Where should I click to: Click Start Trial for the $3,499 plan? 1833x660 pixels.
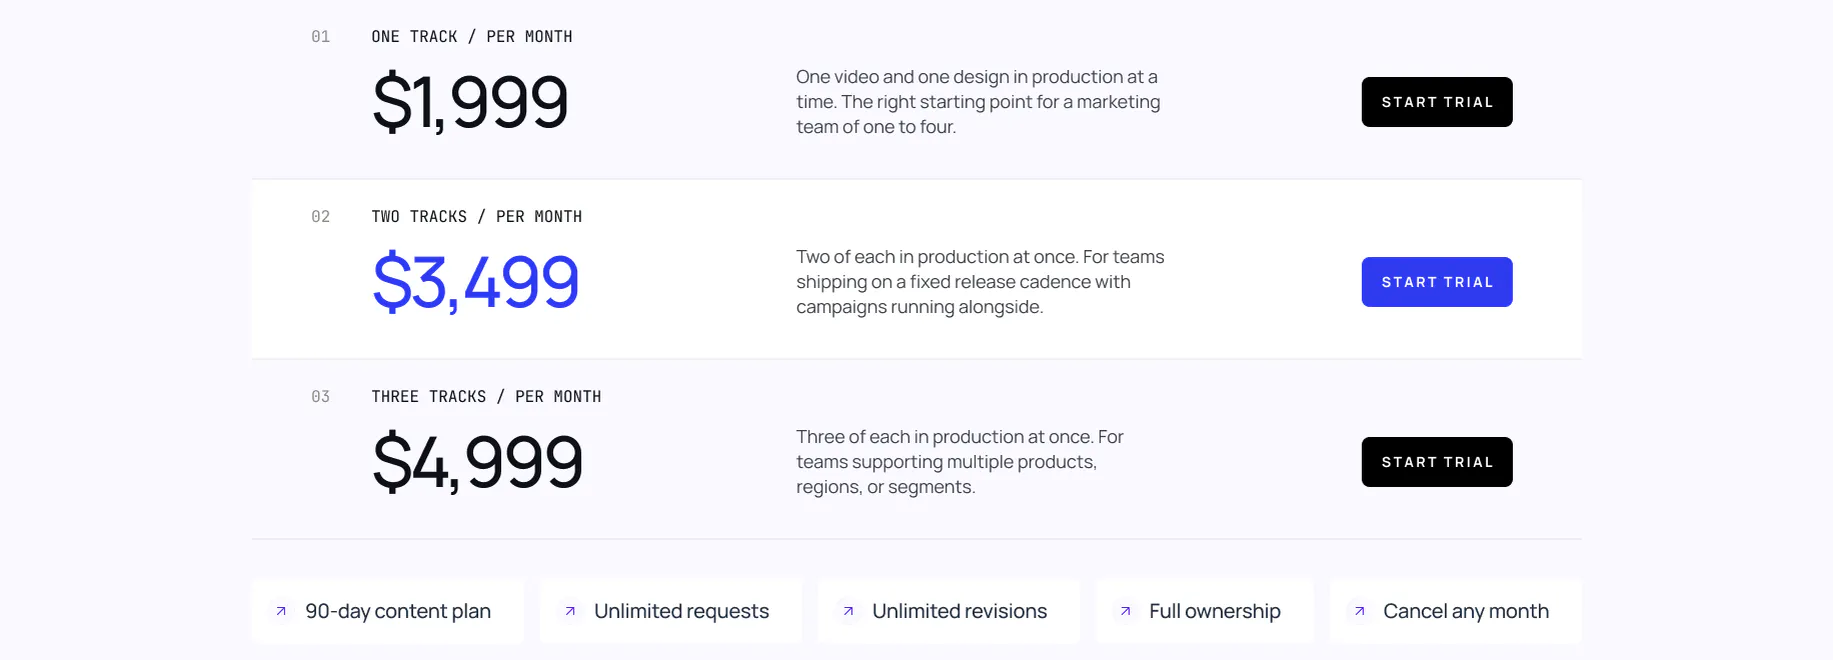pyautogui.click(x=1436, y=282)
